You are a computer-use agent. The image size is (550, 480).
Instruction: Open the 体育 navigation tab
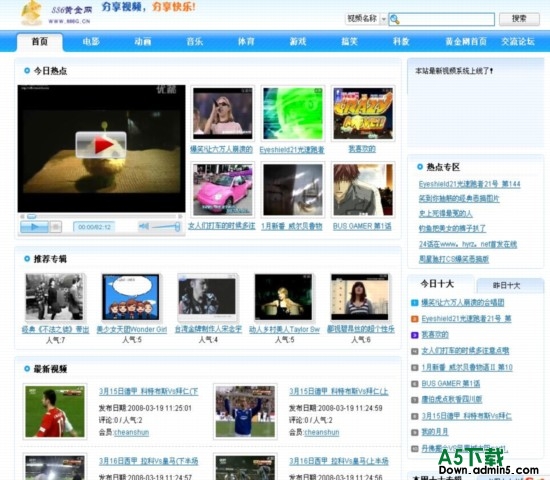tap(246, 42)
